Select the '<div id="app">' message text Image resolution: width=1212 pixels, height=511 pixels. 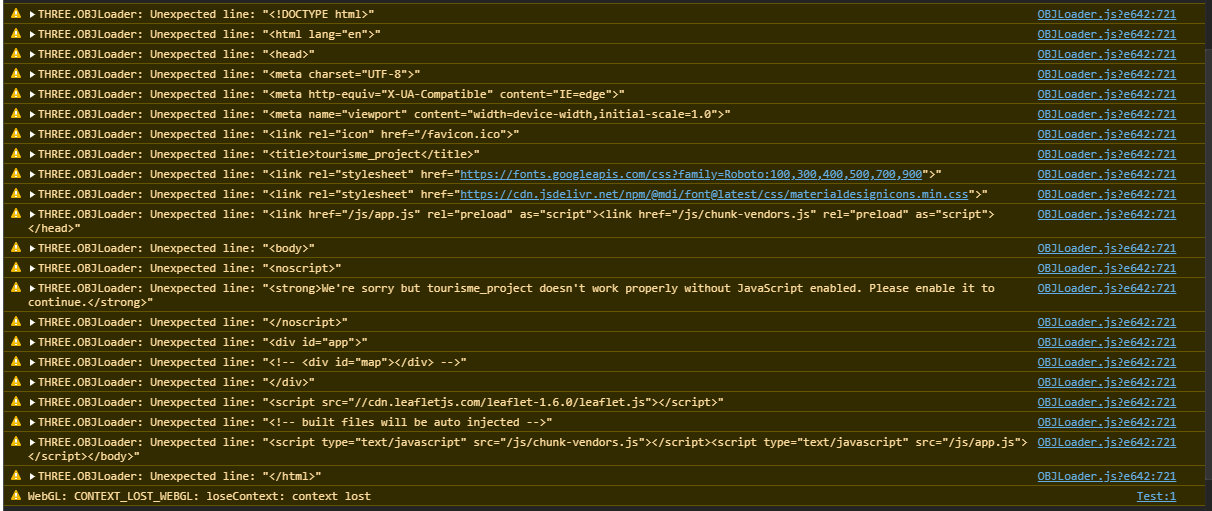(316, 342)
